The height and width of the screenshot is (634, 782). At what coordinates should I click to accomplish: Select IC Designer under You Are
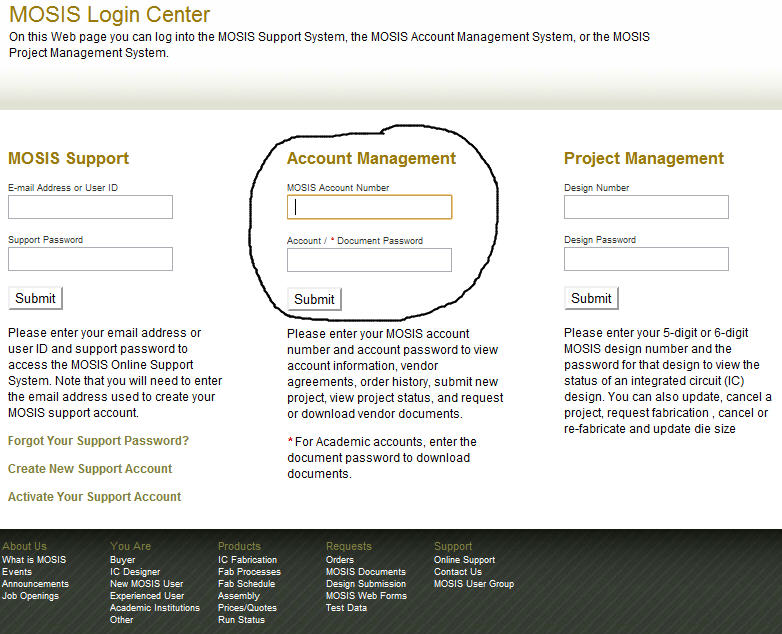pos(135,572)
